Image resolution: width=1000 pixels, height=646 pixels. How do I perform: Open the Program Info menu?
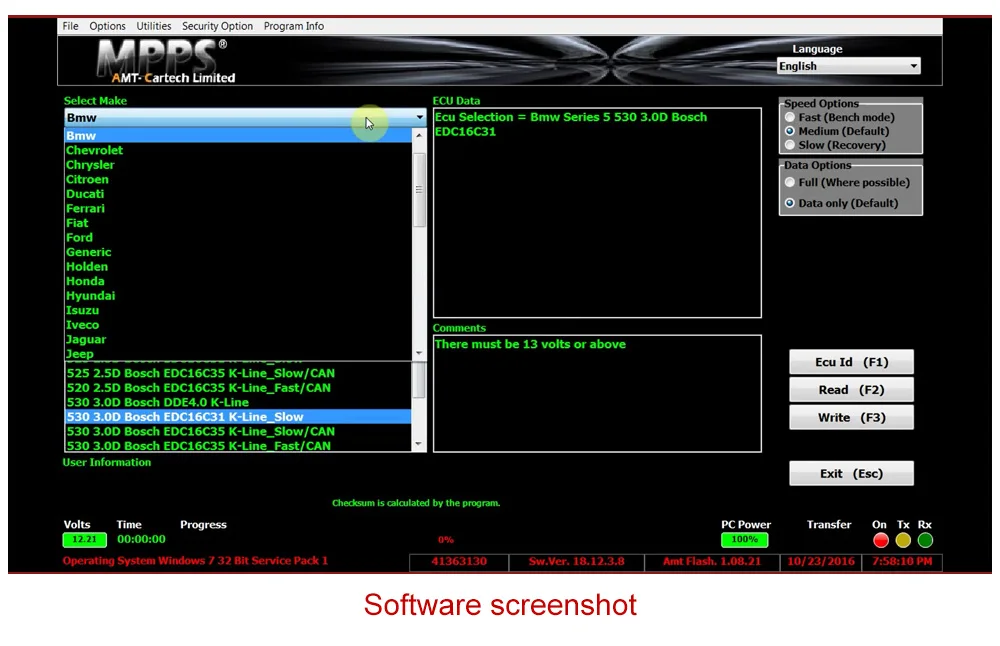[x=293, y=26]
